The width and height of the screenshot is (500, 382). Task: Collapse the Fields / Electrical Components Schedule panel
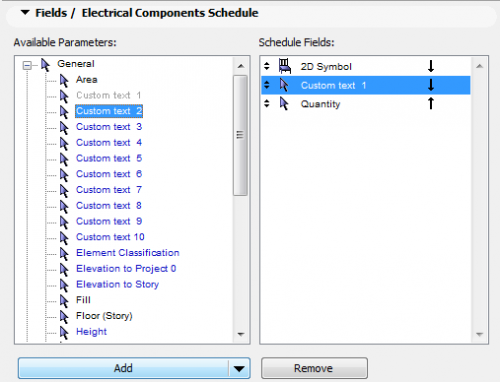(25, 13)
